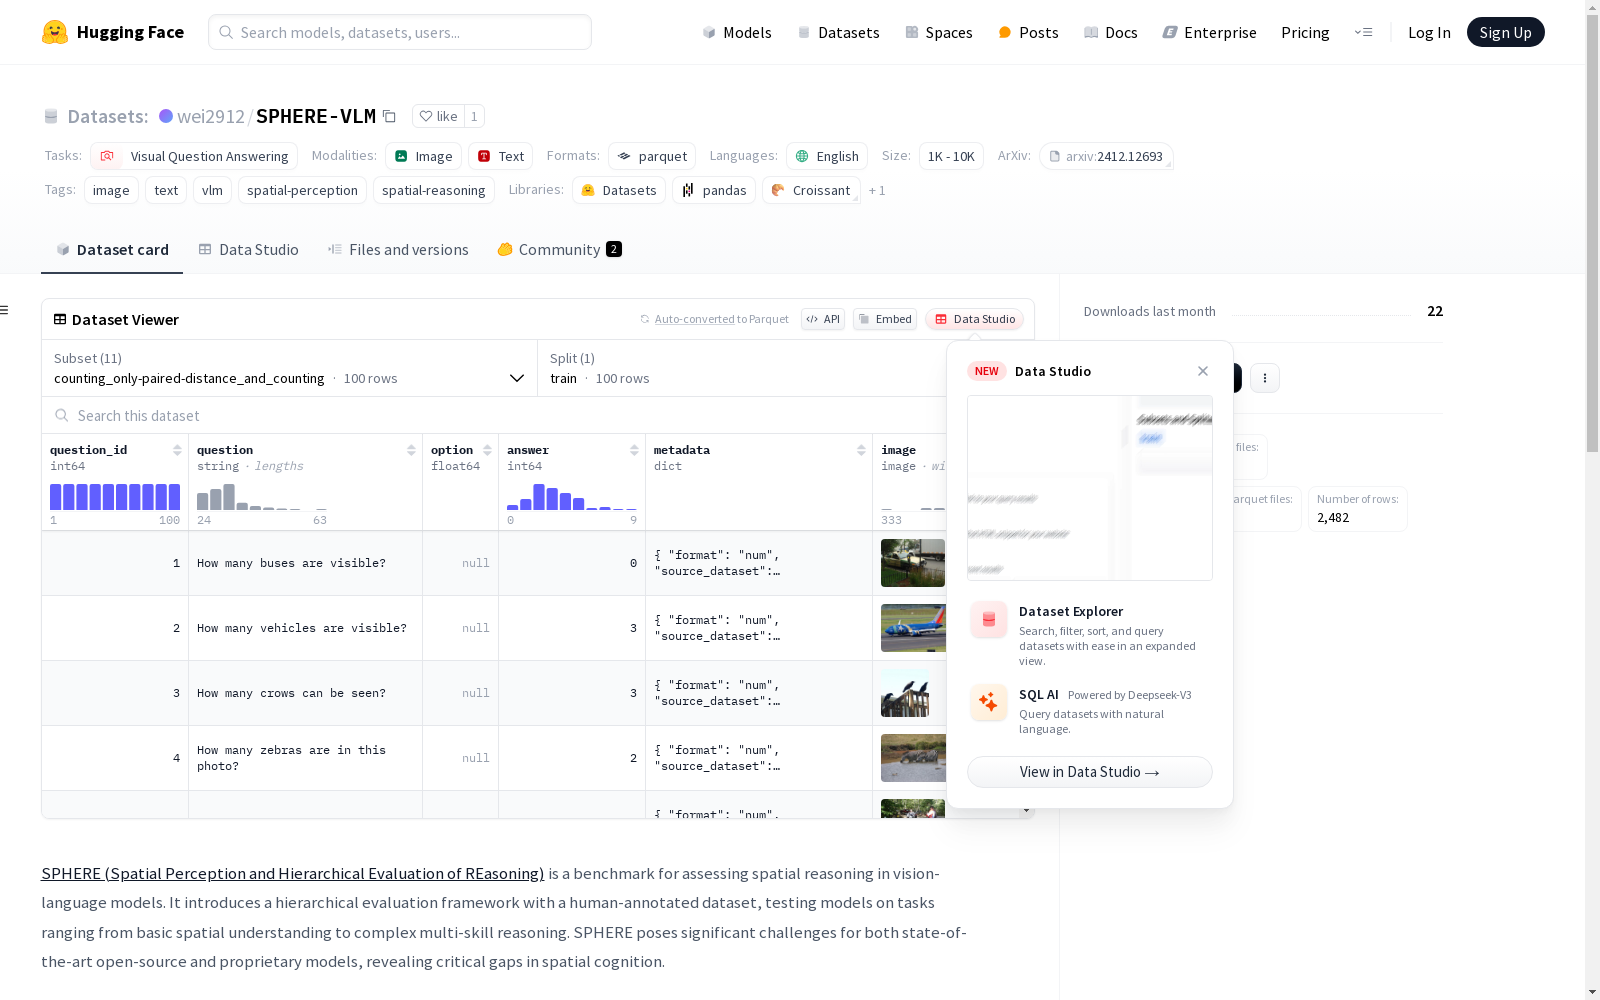This screenshot has width=1600, height=1000.
Task: Click the magnifier icon in dataset search
Action: point(62,415)
